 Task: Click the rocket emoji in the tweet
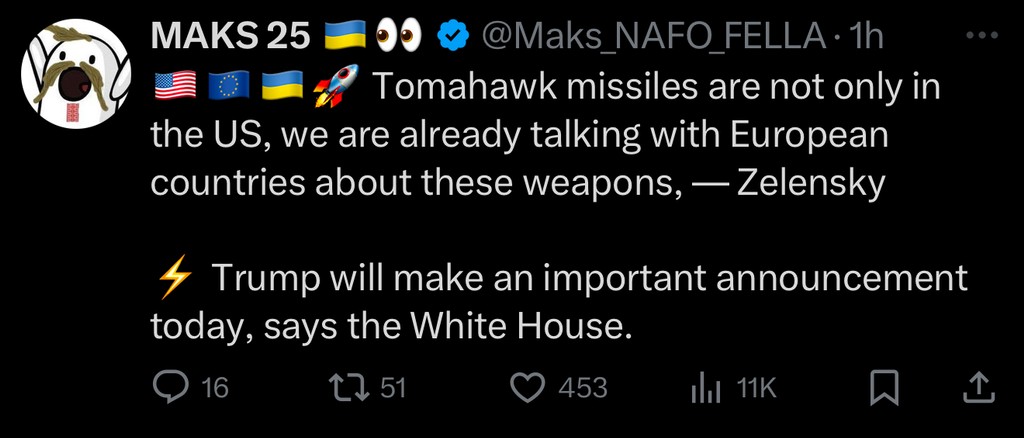[336, 89]
